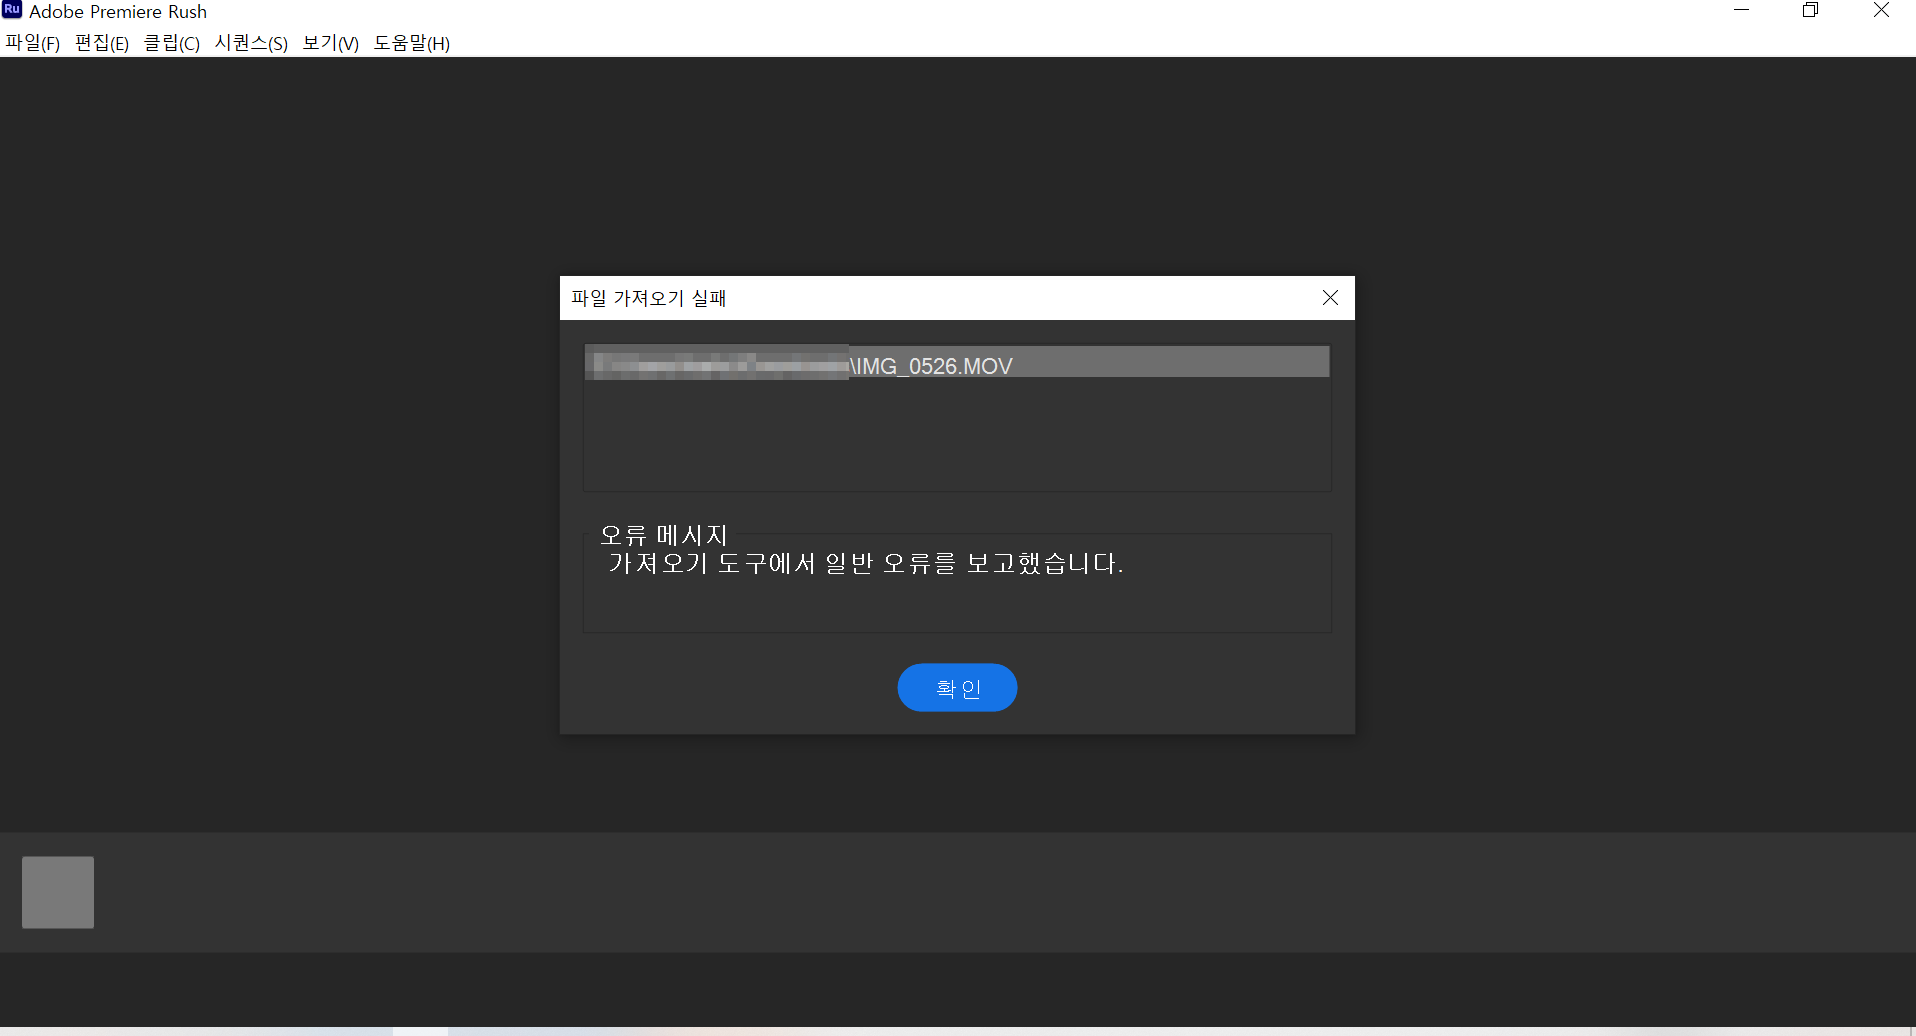Open the 도움말(H) menu
1916x1036 pixels.
[x=411, y=43]
